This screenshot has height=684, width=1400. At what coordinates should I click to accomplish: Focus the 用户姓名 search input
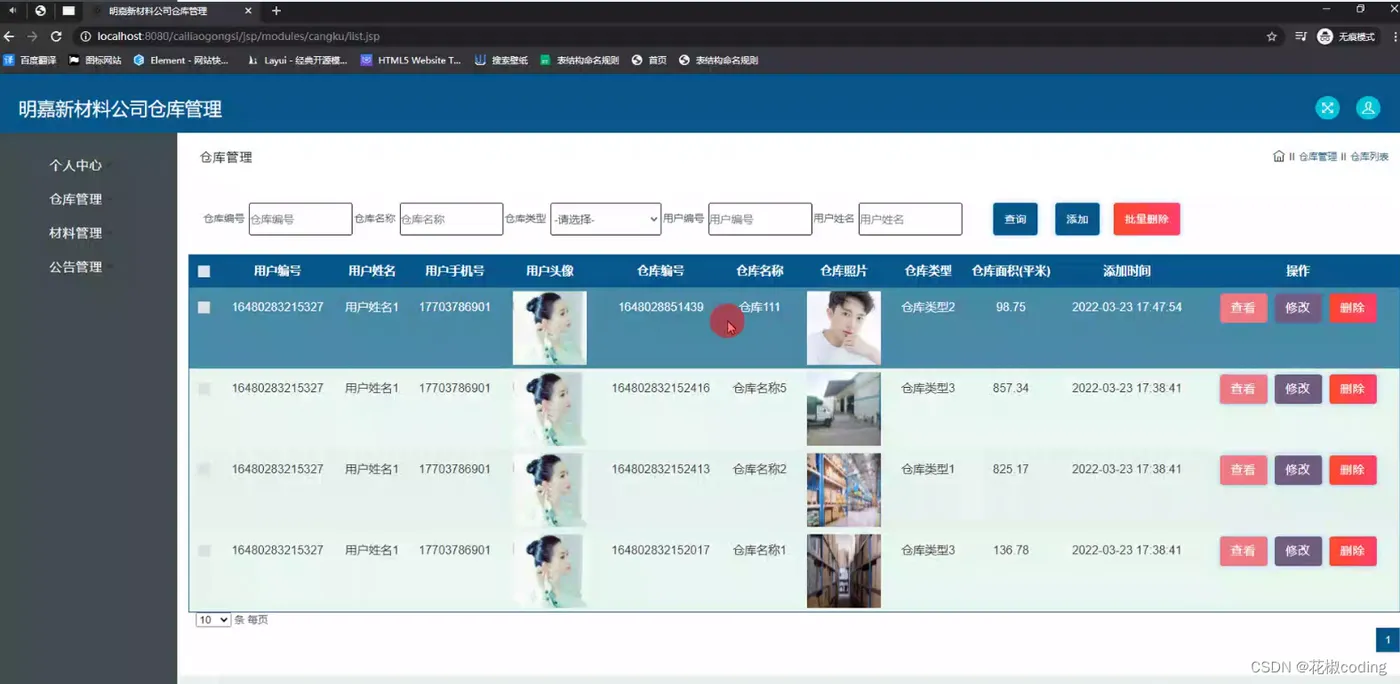pos(910,219)
